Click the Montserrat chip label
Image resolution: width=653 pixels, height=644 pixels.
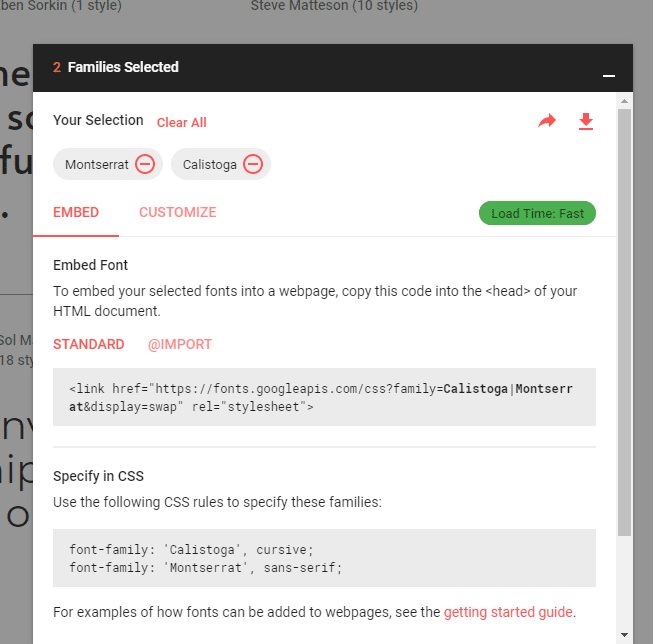tap(97, 165)
